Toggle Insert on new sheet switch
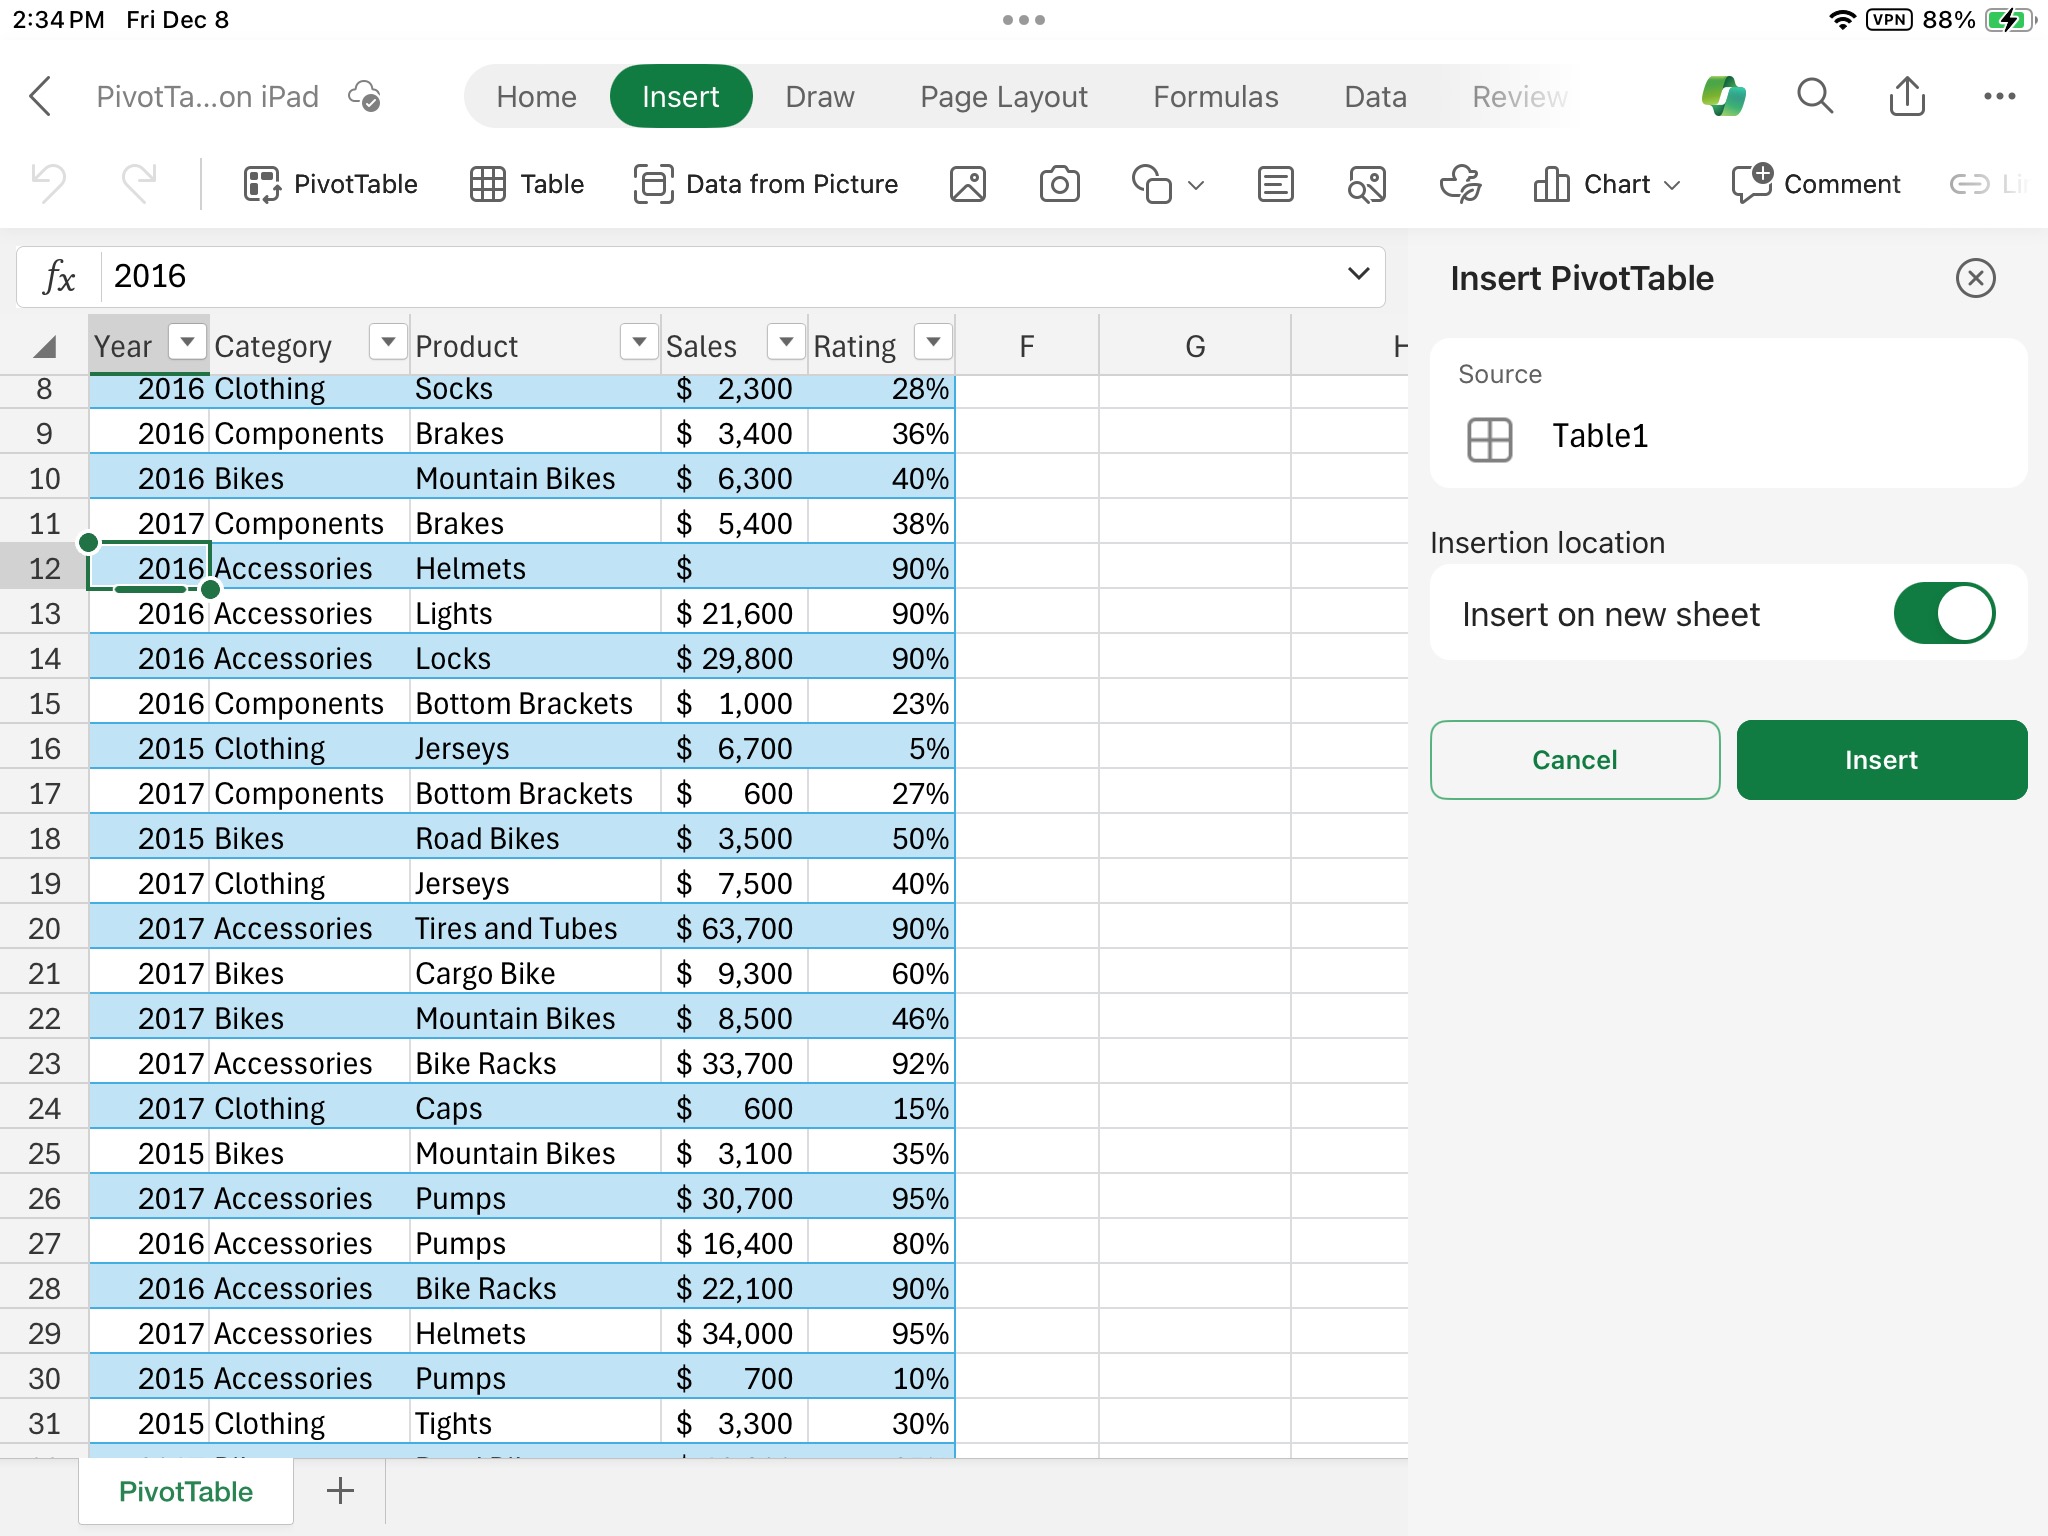The width and height of the screenshot is (2048, 1536). (x=1945, y=615)
